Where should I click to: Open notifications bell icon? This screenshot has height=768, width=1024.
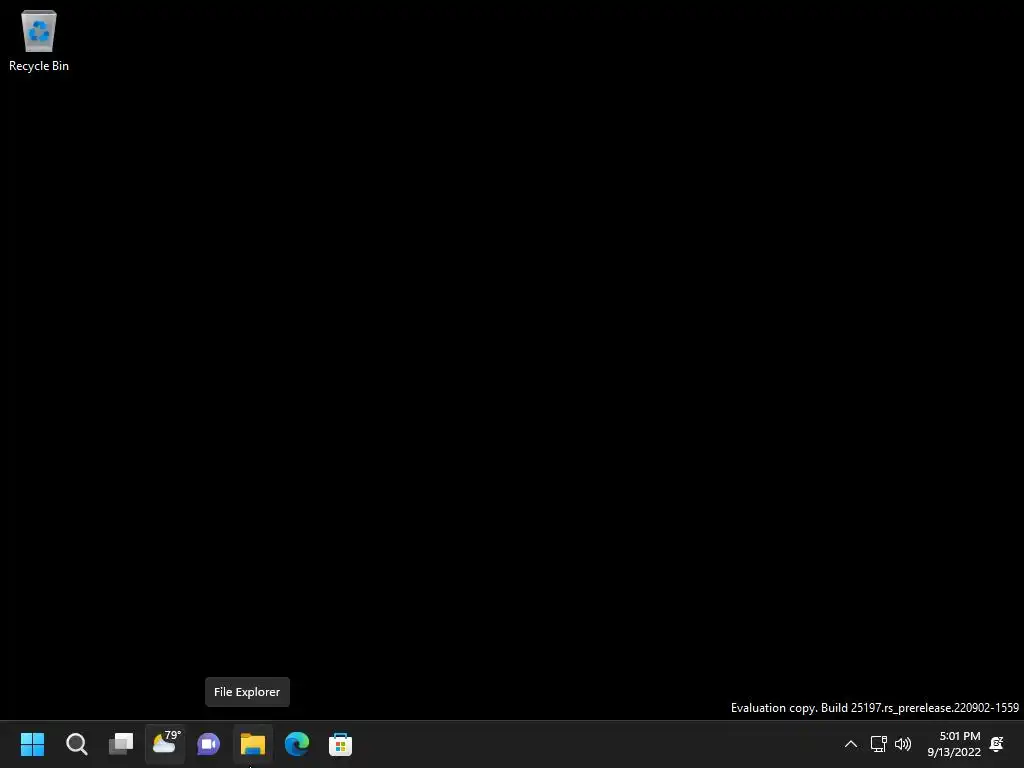click(x=997, y=744)
